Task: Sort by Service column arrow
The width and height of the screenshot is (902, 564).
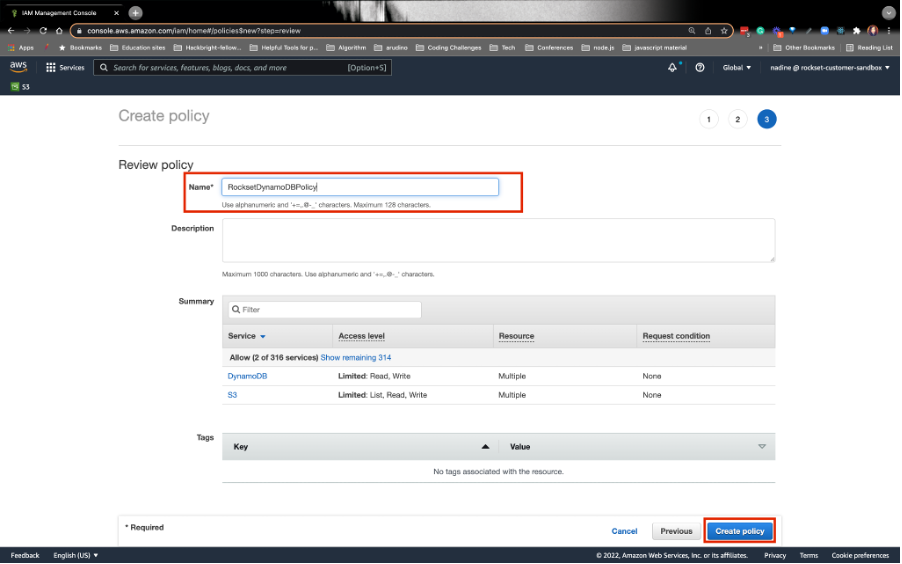Action: (263, 337)
